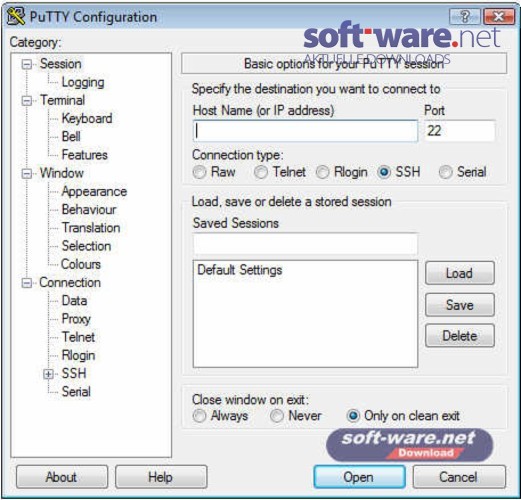Open Appearance settings

click(94, 192)
